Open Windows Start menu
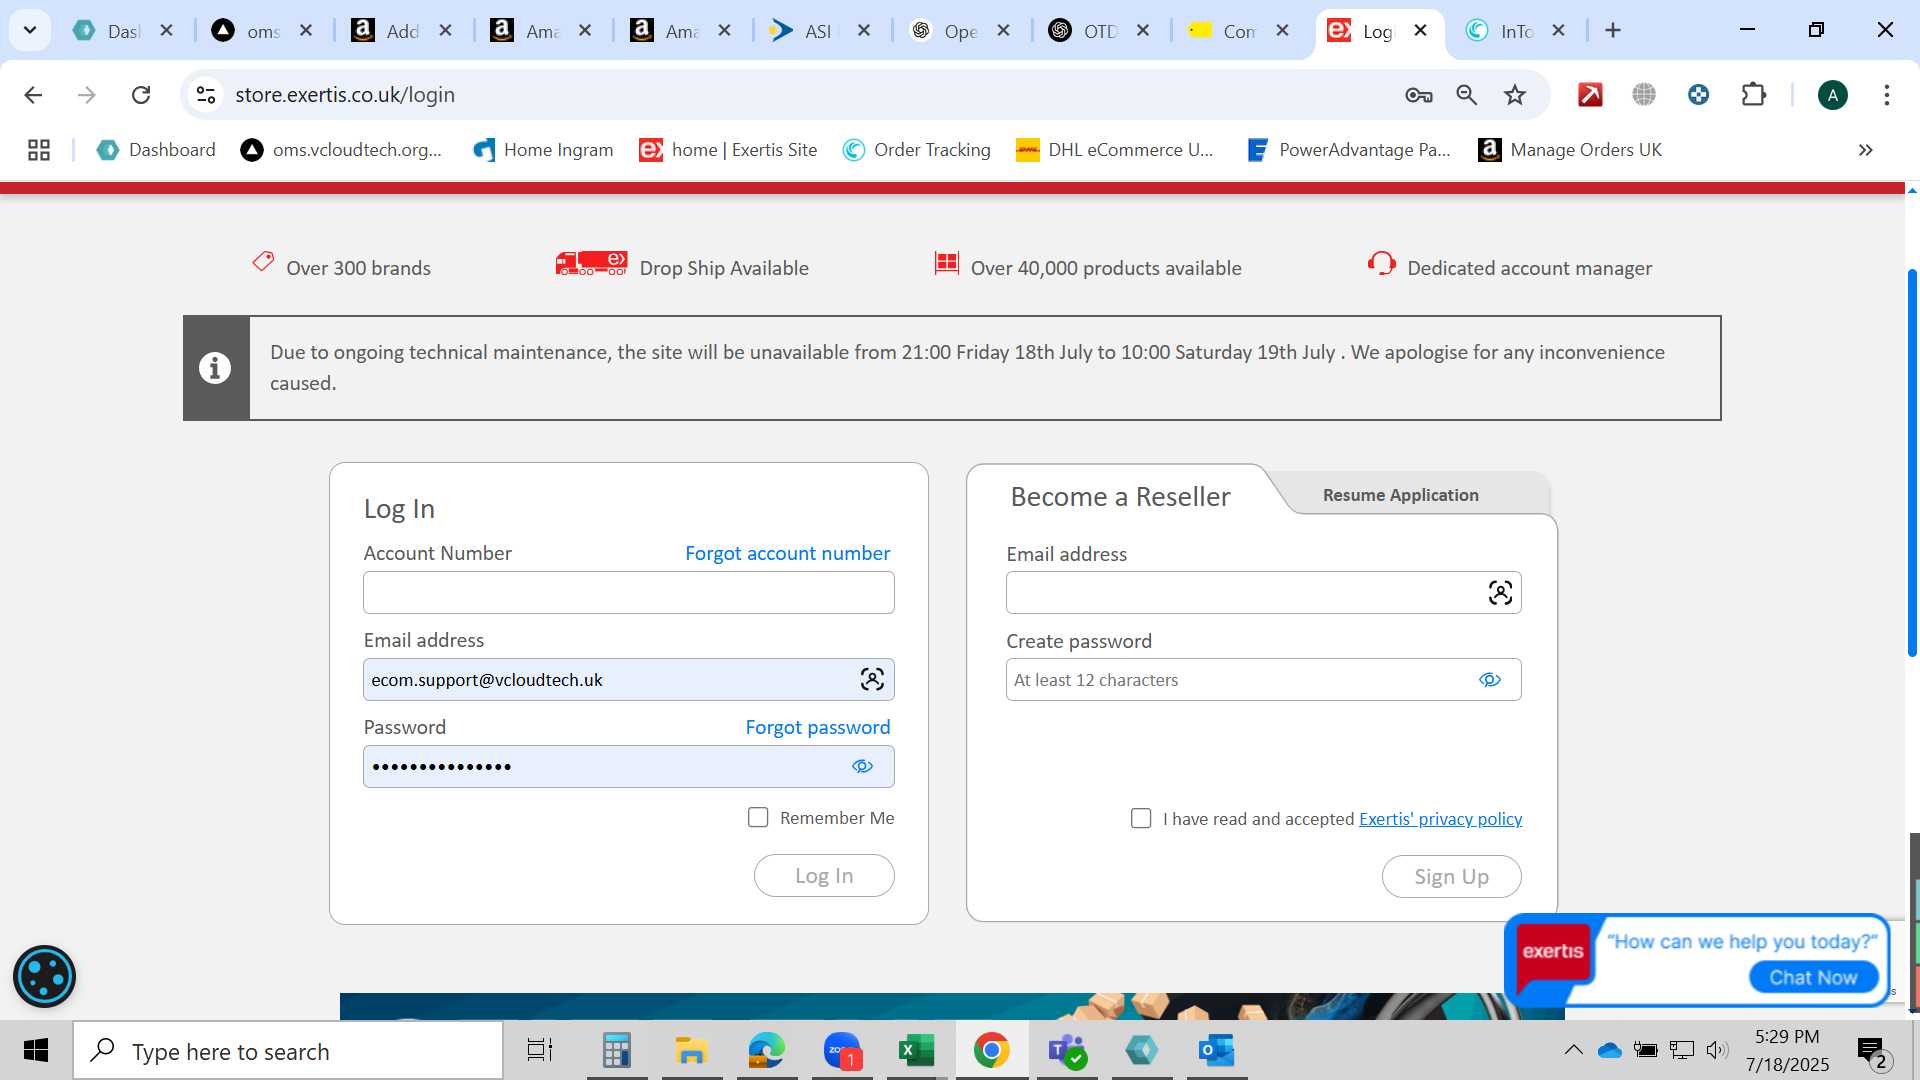 (x=36, y=1051)
